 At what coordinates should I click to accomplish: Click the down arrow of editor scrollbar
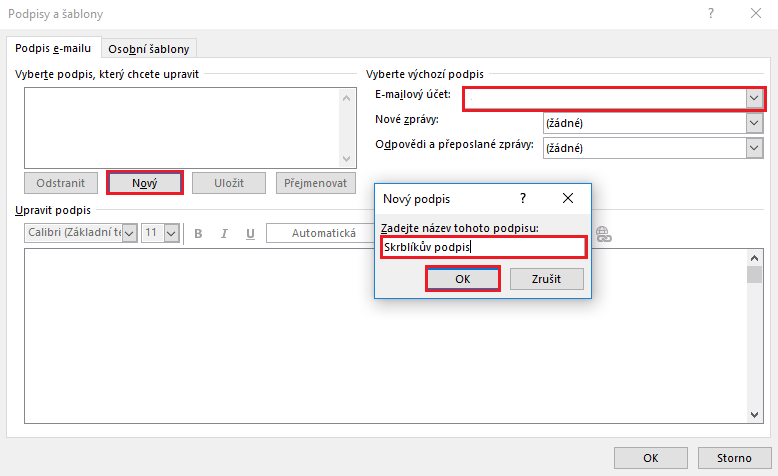click(754, 414)
